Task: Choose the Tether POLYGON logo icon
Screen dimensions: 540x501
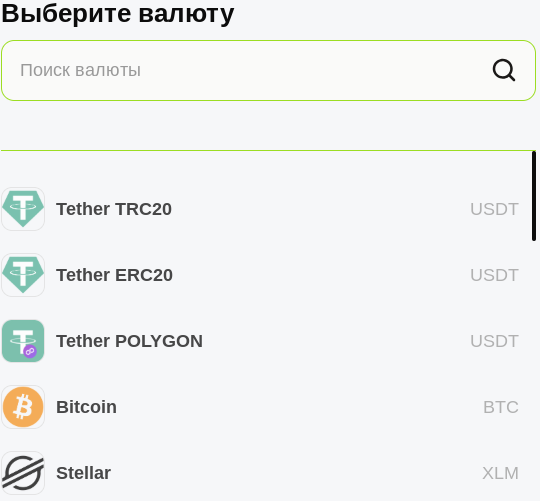Action: 23,341
